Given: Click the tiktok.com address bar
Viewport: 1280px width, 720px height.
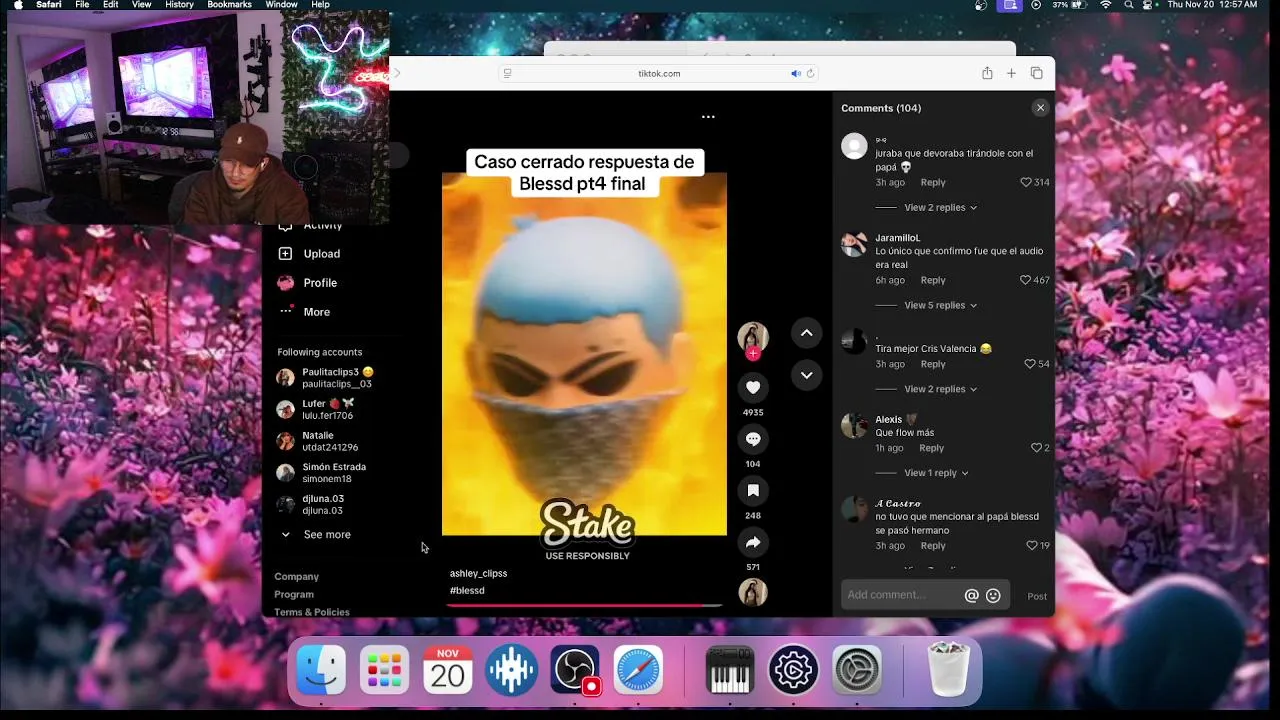Looking at the screenshot, I should 659,73.
